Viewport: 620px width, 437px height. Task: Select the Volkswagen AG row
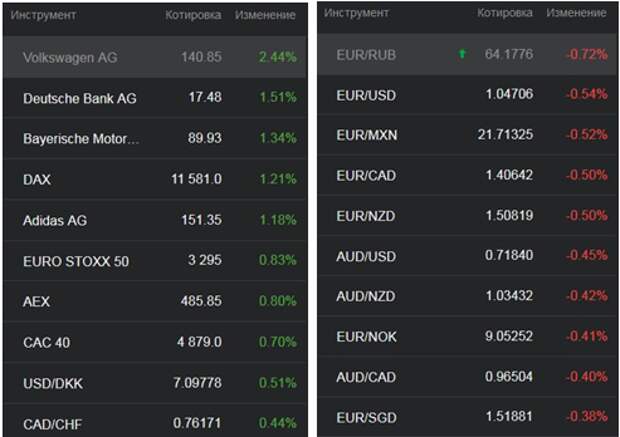[x=155, y=57]
